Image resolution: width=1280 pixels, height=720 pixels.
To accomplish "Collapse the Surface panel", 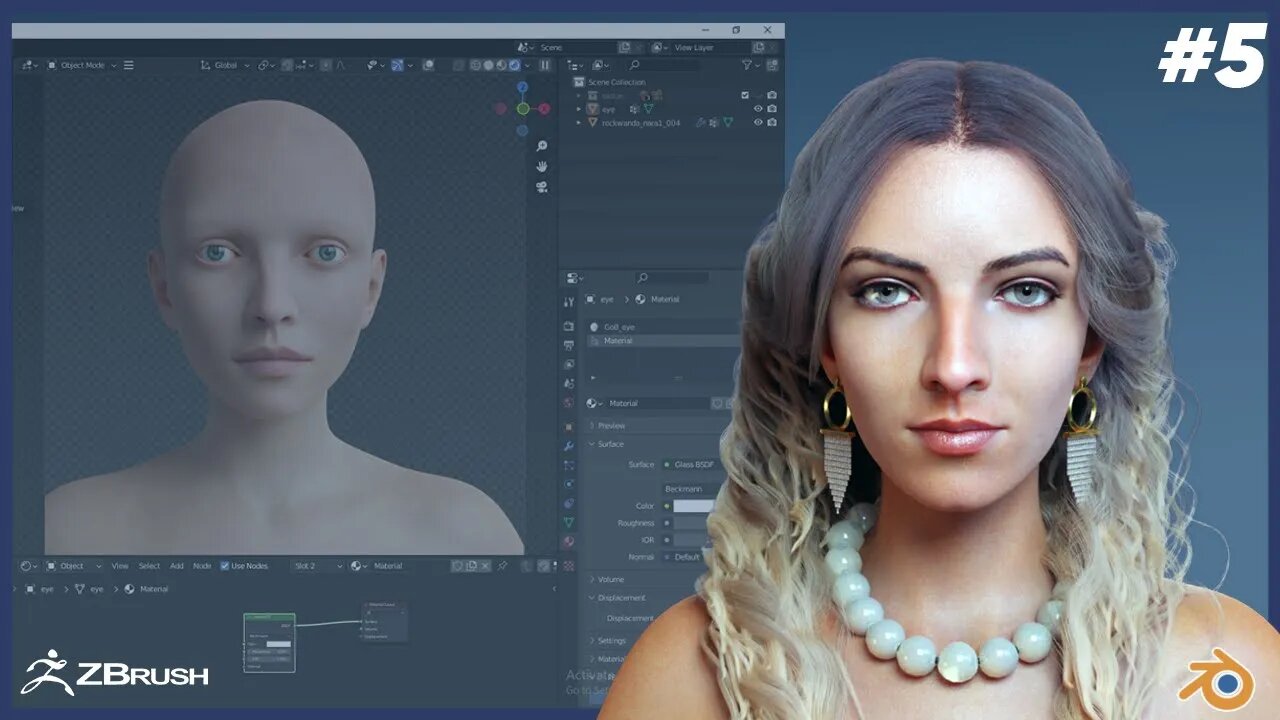I will point(611,444).
